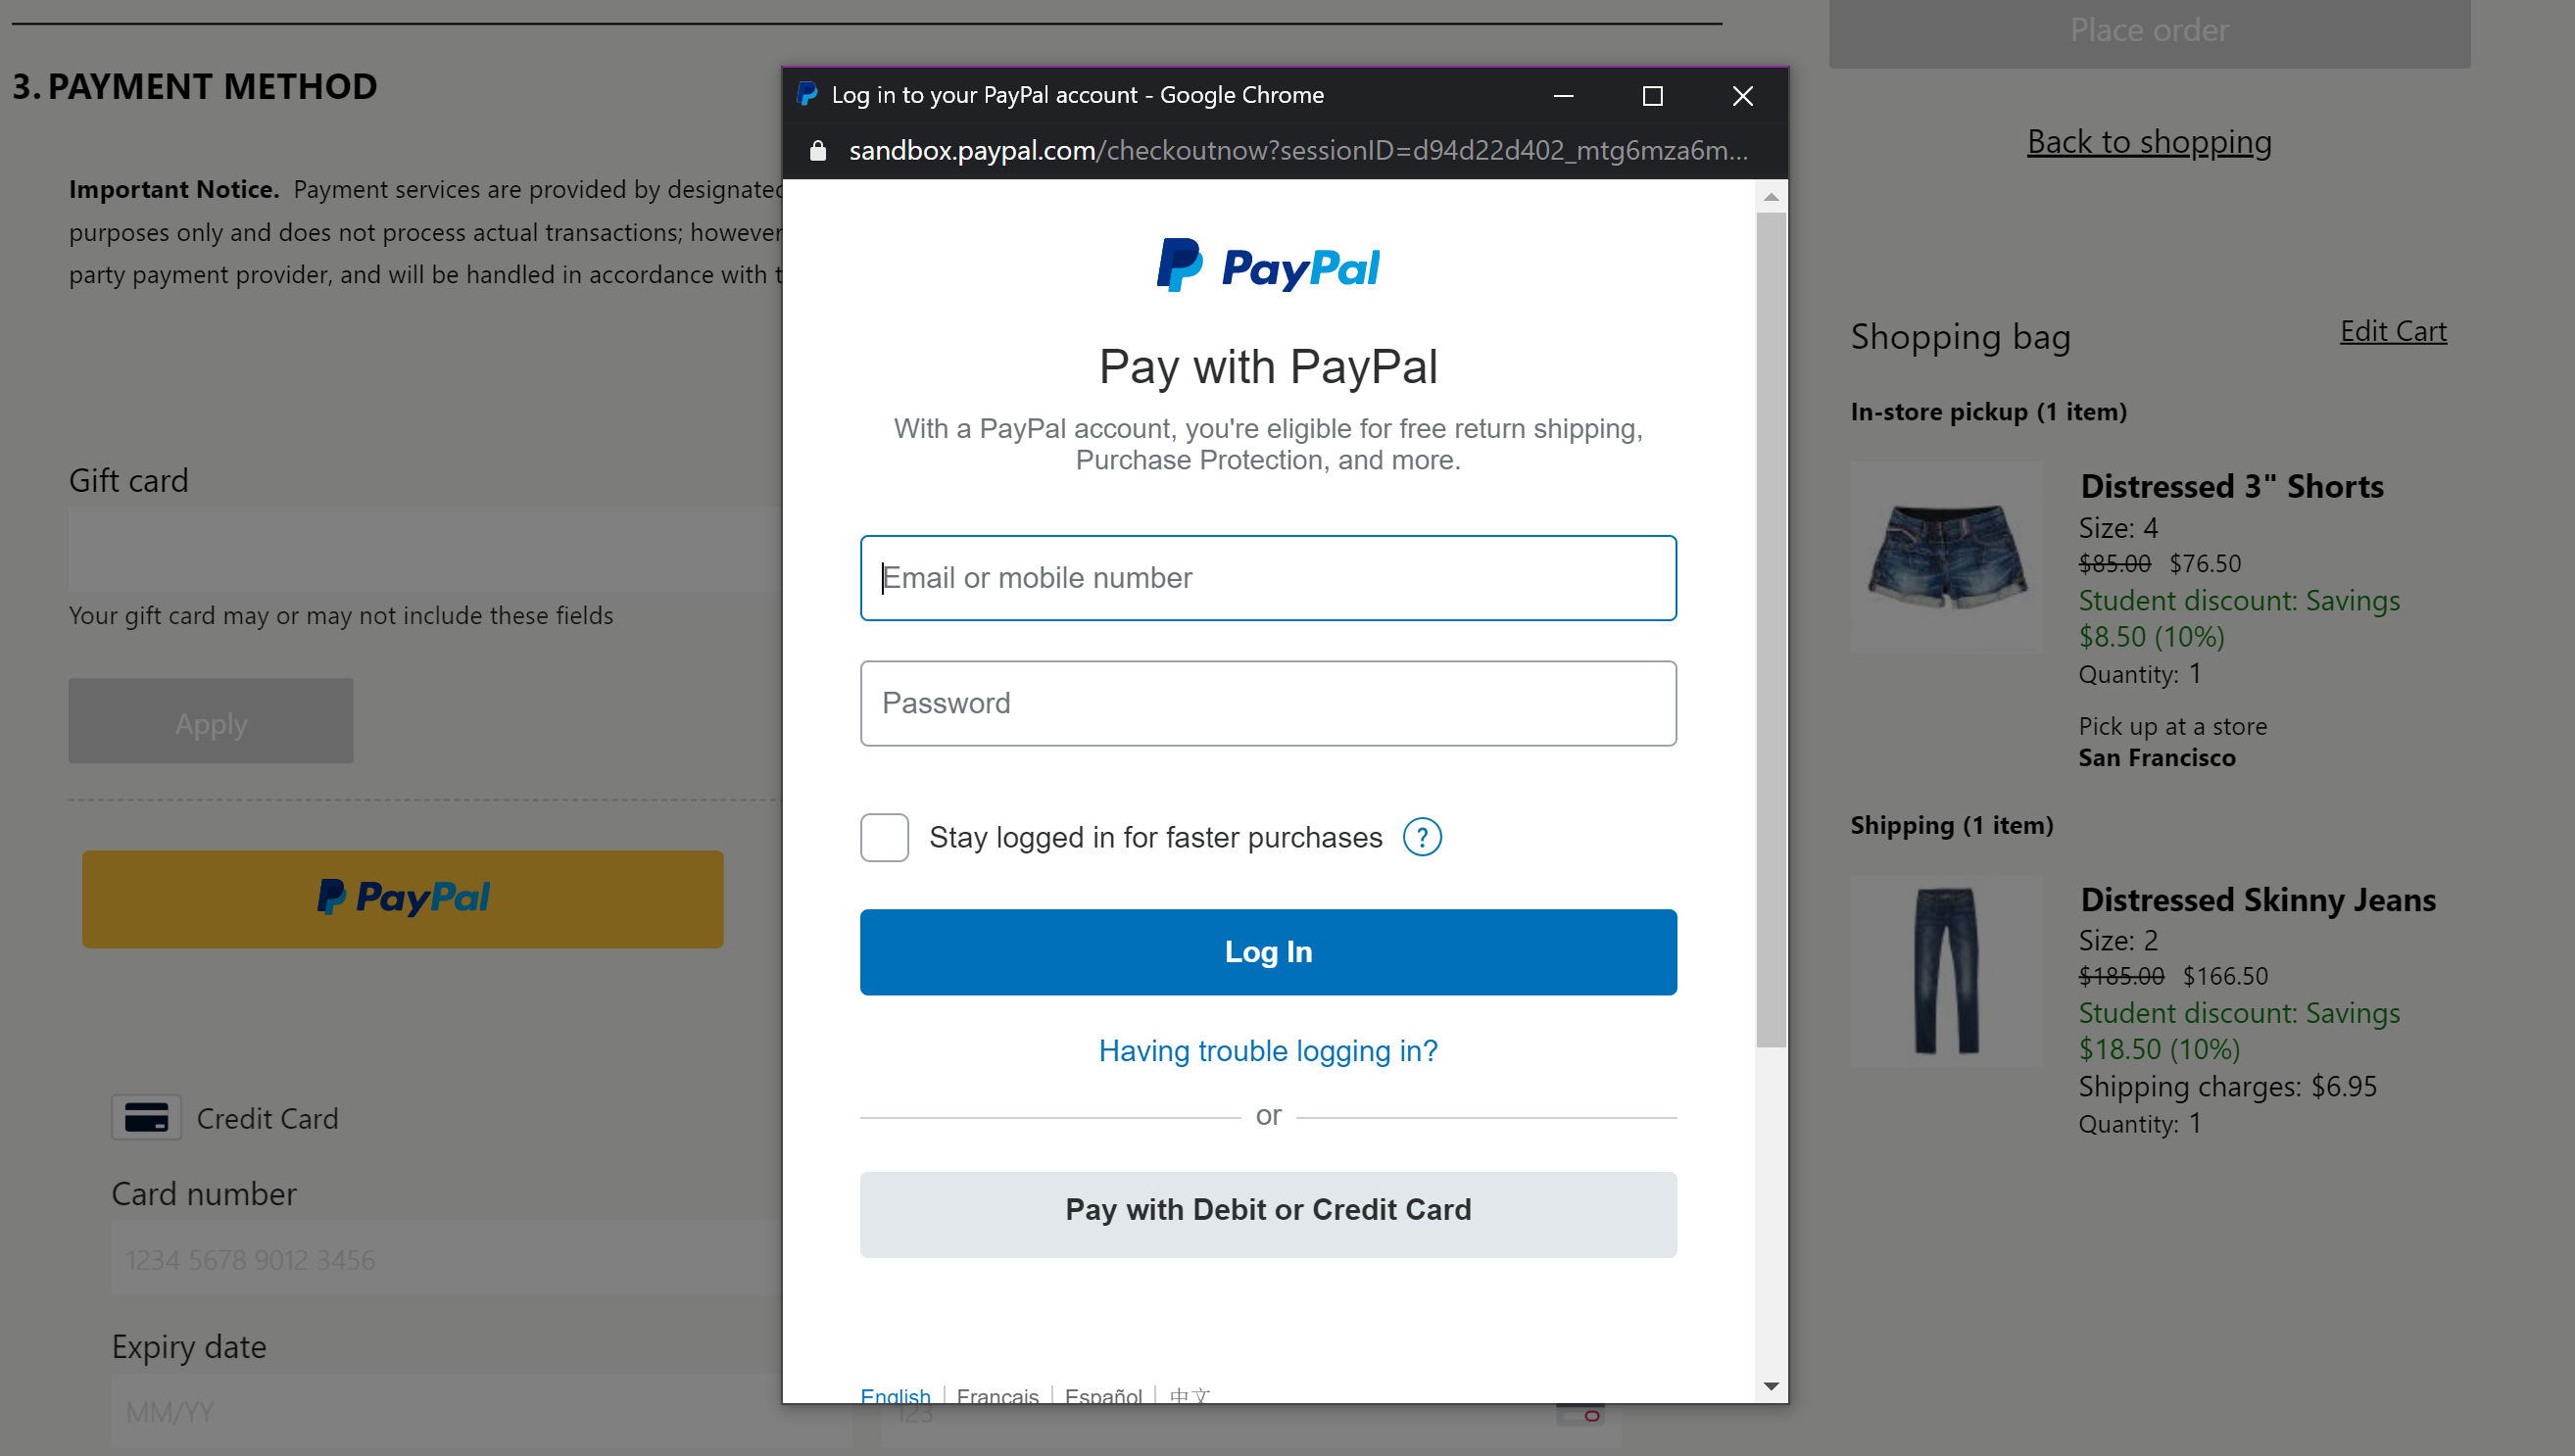Click the email or mobile number input field
This screenshot has width=2575, height=1456.
point(1266,577)
